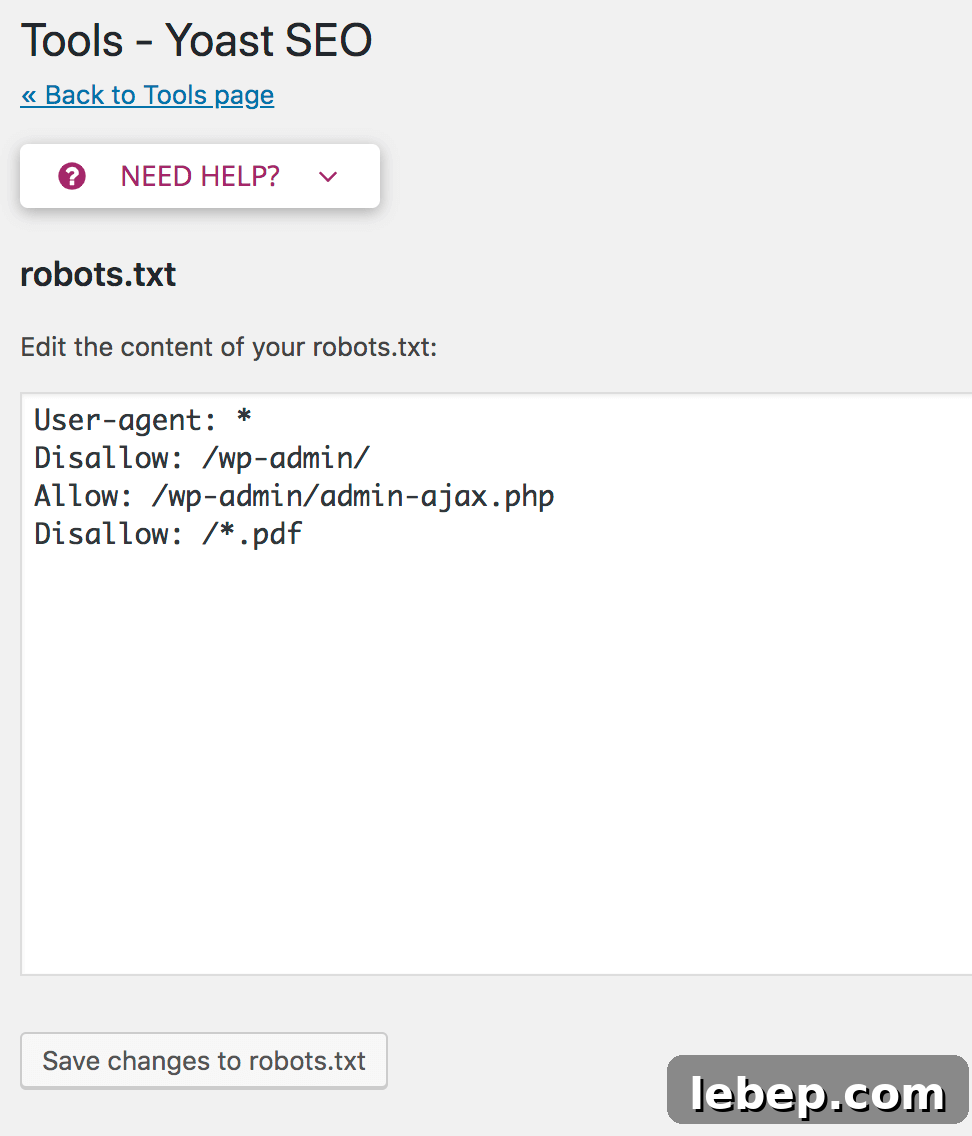Click inside the robots.txt editor textarea
The width and height of the screenshot is (972, 1136).
tap(497, 684)
